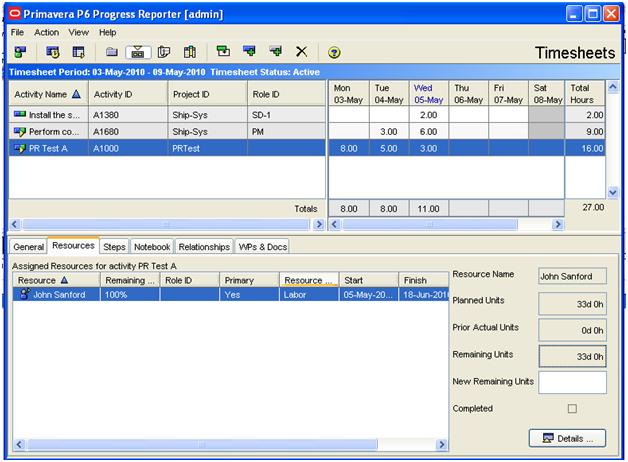The height and width of the screenshot is (462, 628).
Task: Click the gray add plus toolbar icon
Action: coord(276,51)
